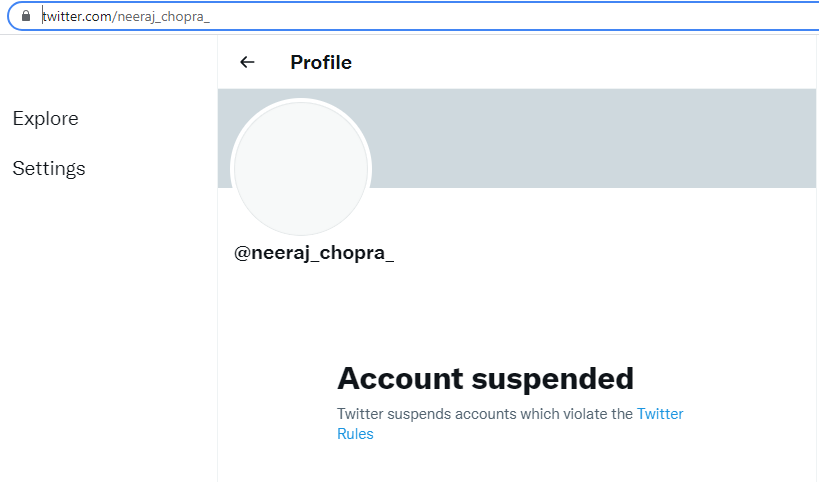Click the Profile page heading

[321, 63]
